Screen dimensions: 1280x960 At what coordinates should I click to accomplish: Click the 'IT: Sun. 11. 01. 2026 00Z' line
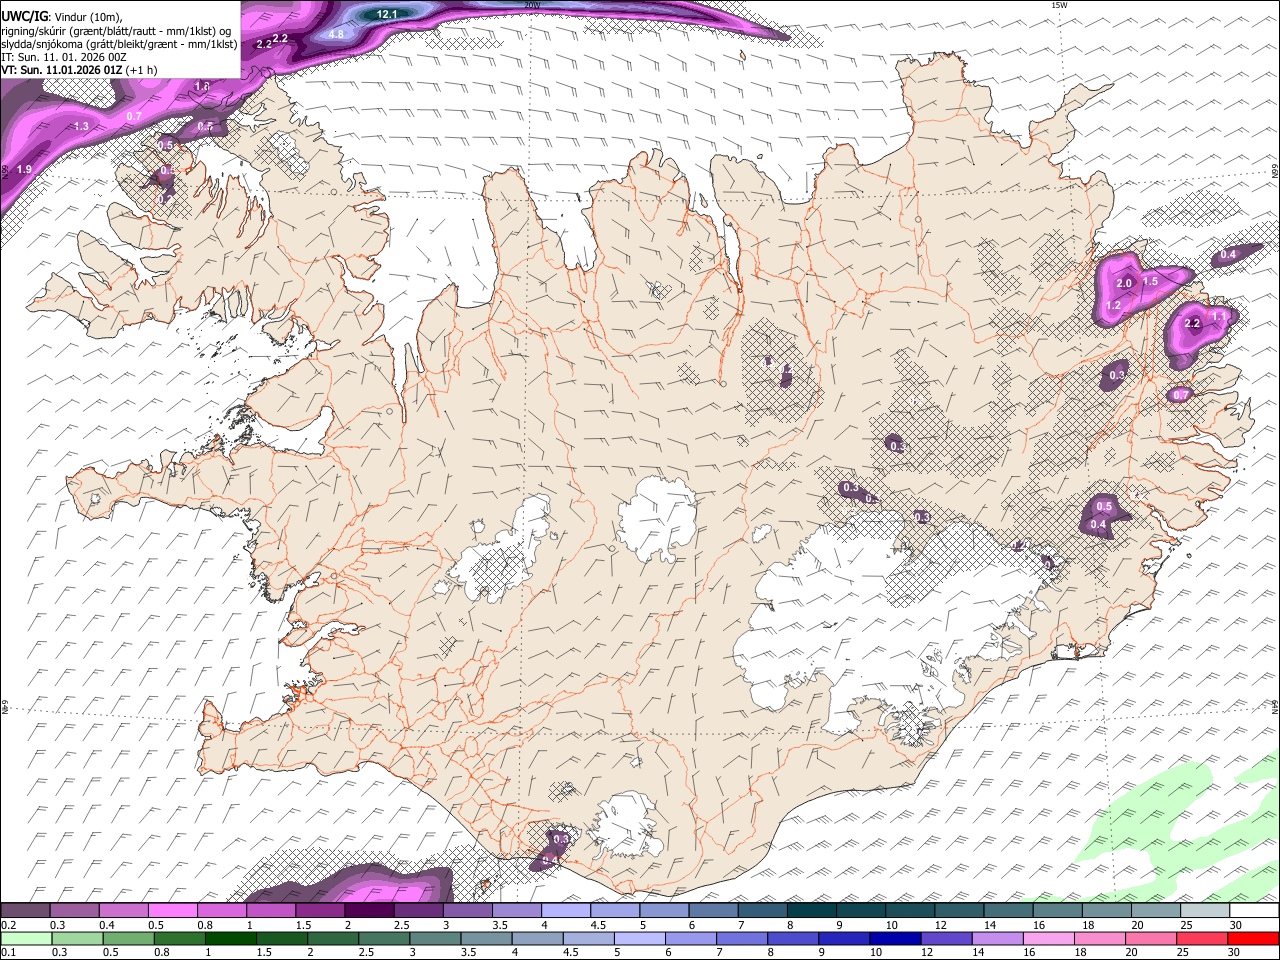(x=64, y=57)
